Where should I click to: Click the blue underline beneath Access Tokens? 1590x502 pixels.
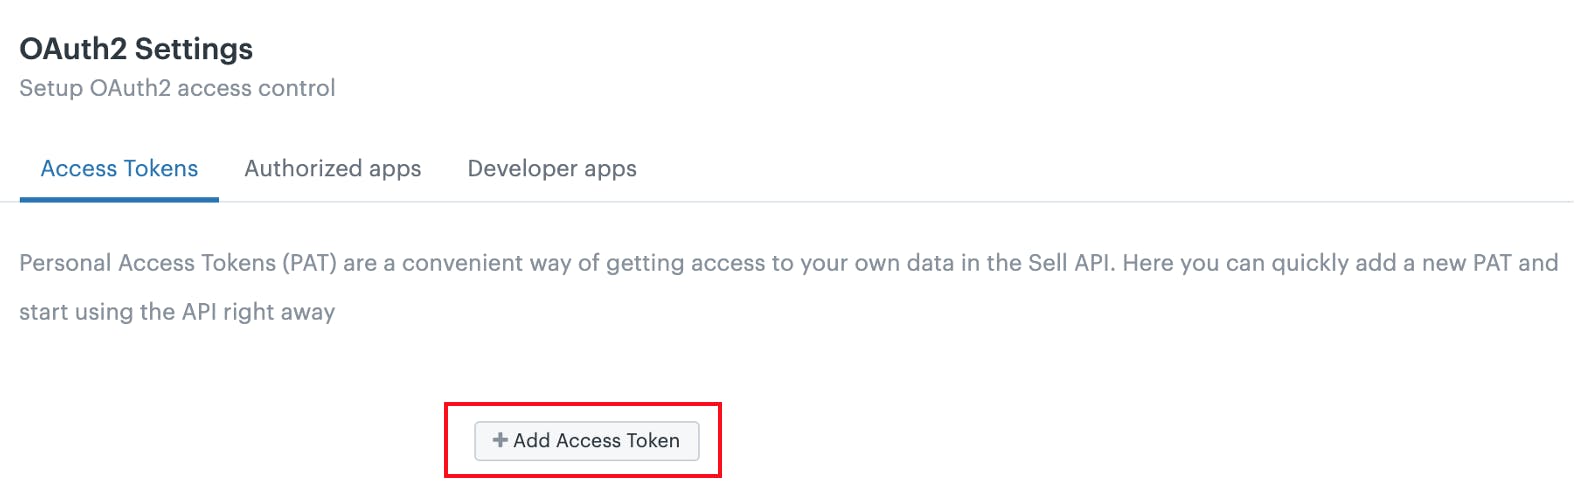[x=119, y=199]
